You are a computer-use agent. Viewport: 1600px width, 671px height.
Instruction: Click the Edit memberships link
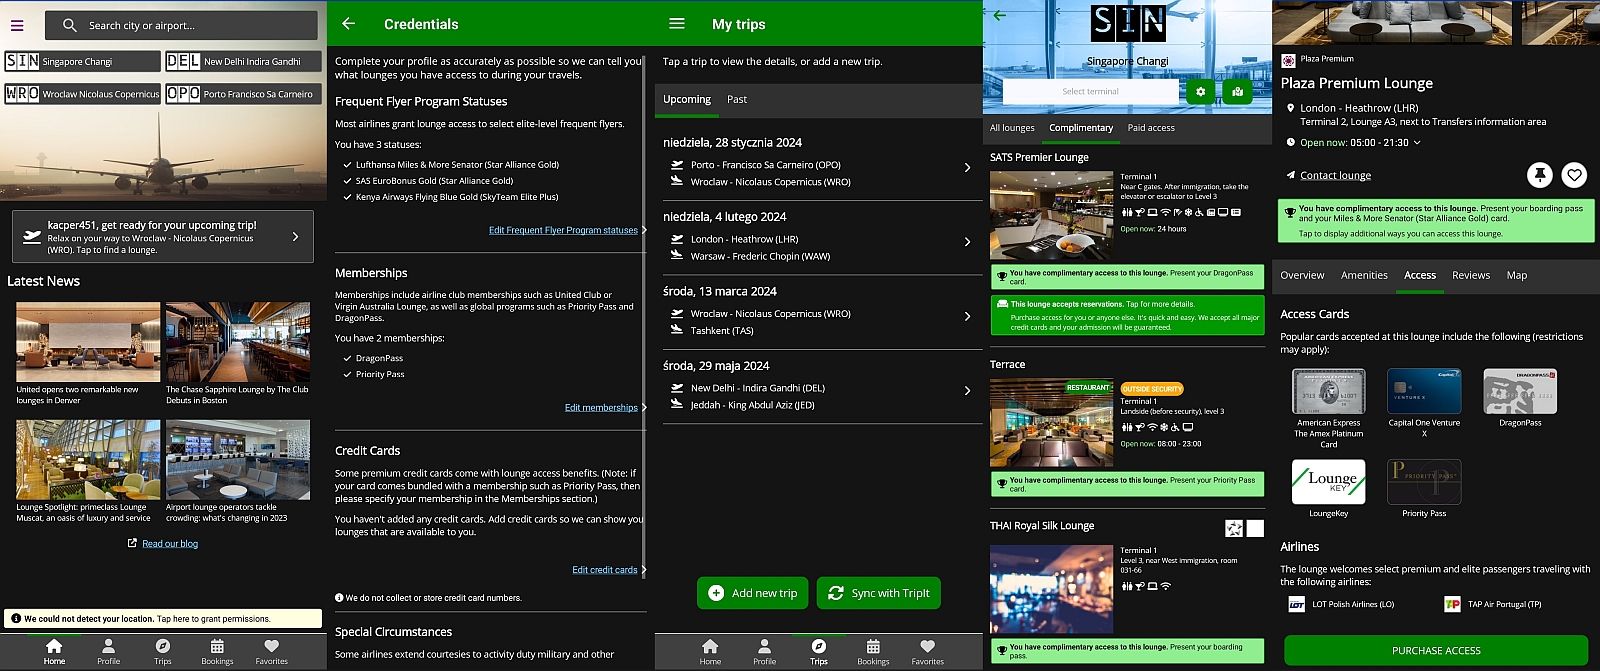point(601,407)
